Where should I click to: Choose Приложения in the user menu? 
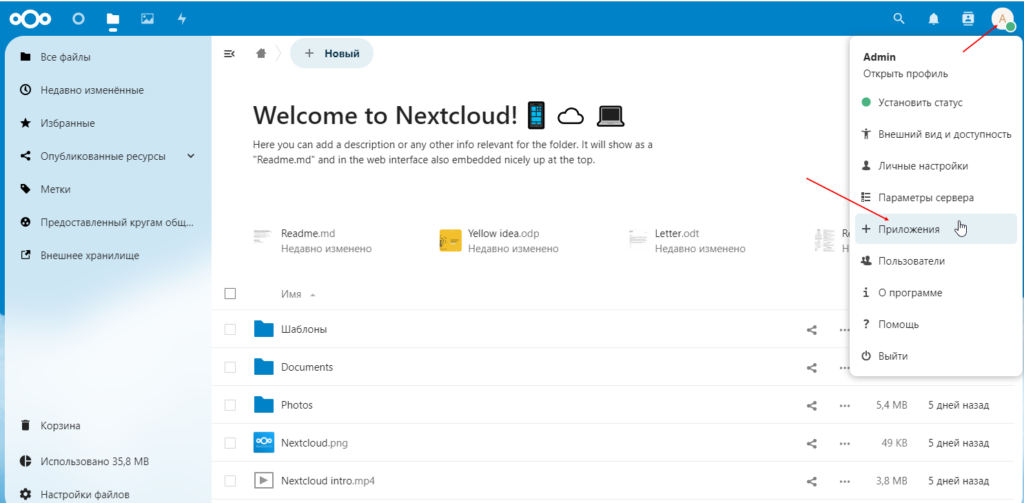[x=936, y=229]
